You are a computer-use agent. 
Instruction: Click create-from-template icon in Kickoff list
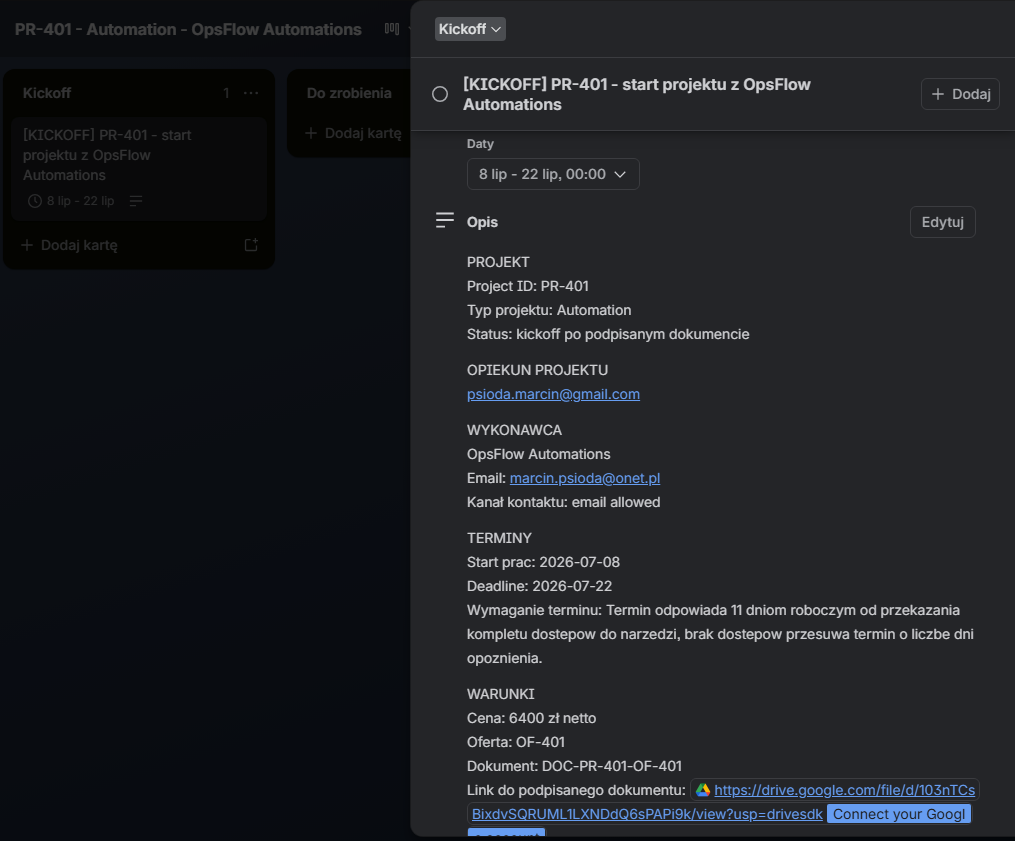pyautogui.click(x=251, y=245)
